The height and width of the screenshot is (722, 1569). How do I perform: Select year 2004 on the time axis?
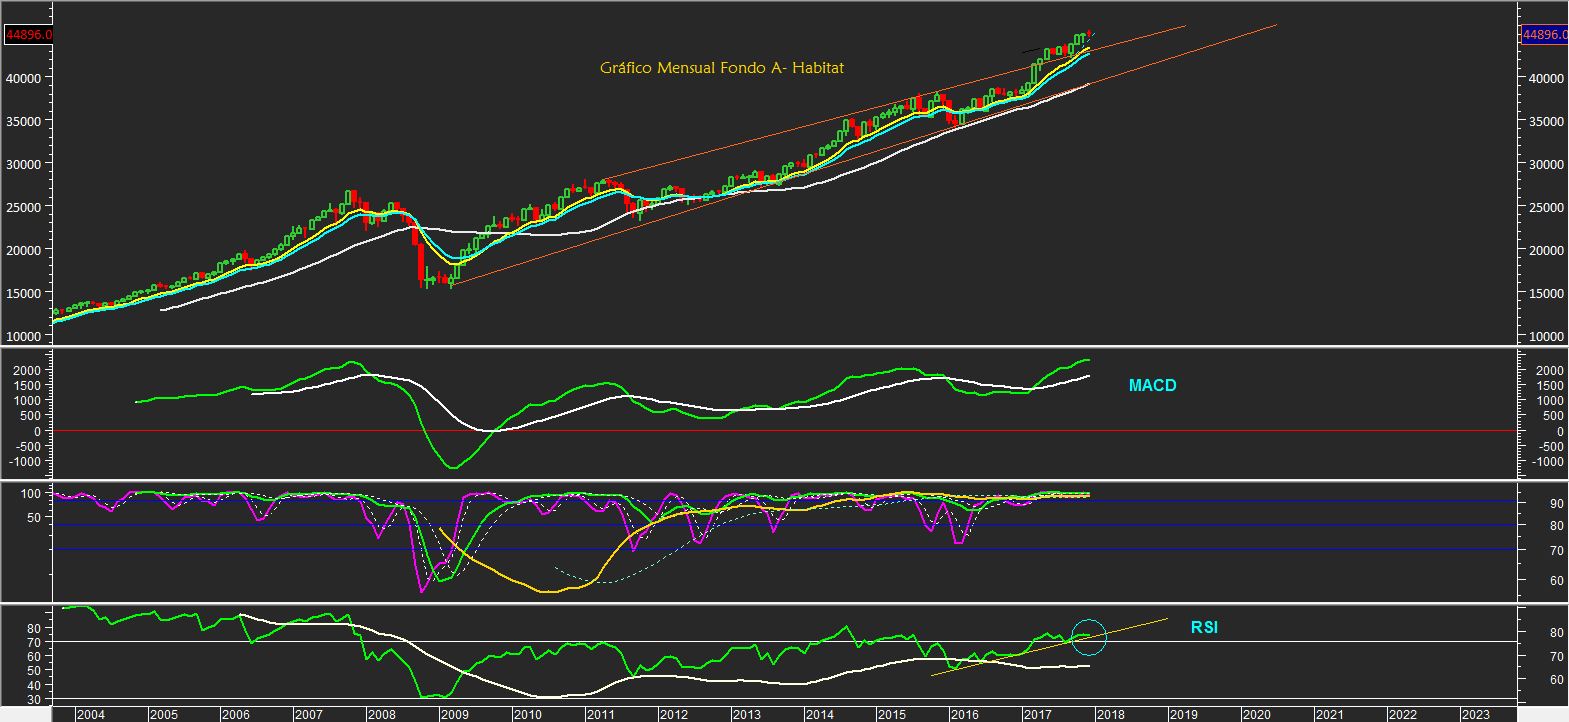[90, 714]
